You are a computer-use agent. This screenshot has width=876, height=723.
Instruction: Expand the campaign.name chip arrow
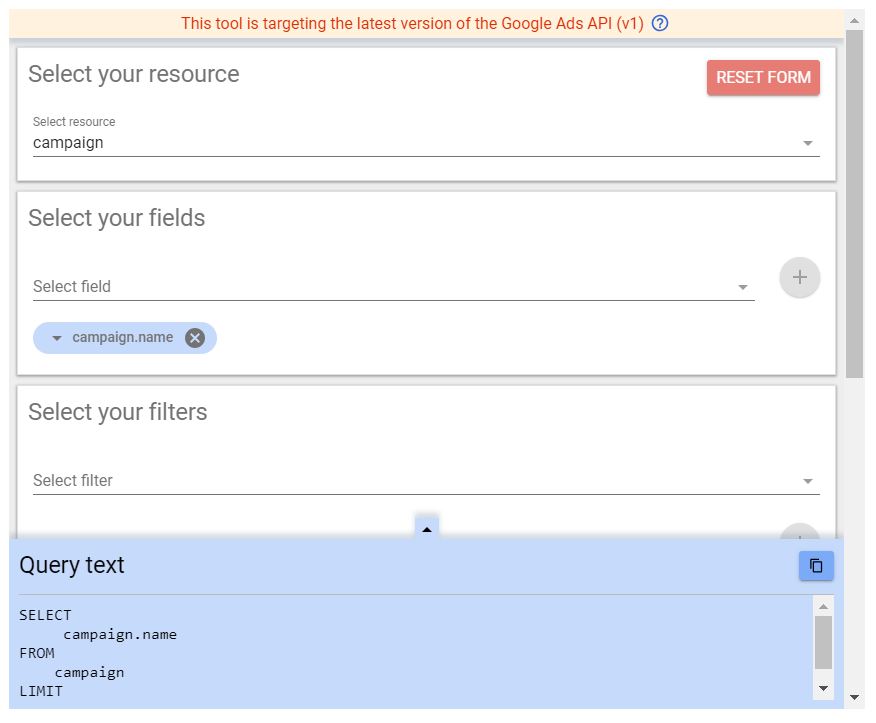[57, 338]
